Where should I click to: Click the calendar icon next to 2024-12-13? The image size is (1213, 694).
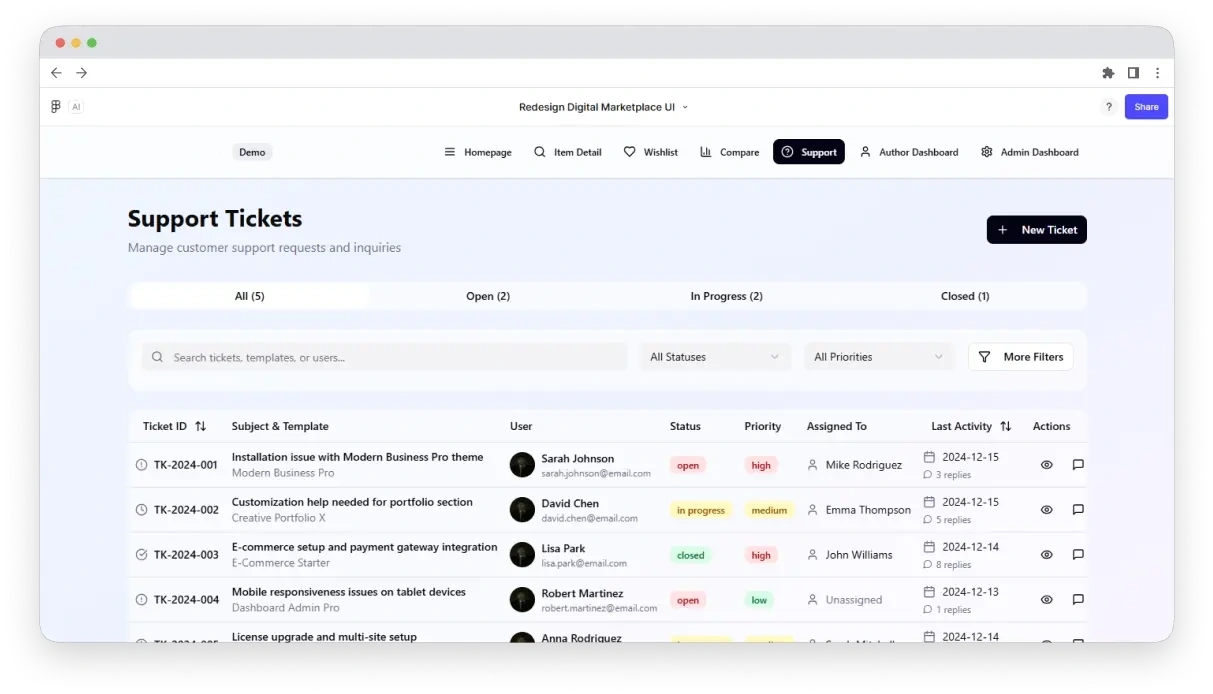point(930,590)
